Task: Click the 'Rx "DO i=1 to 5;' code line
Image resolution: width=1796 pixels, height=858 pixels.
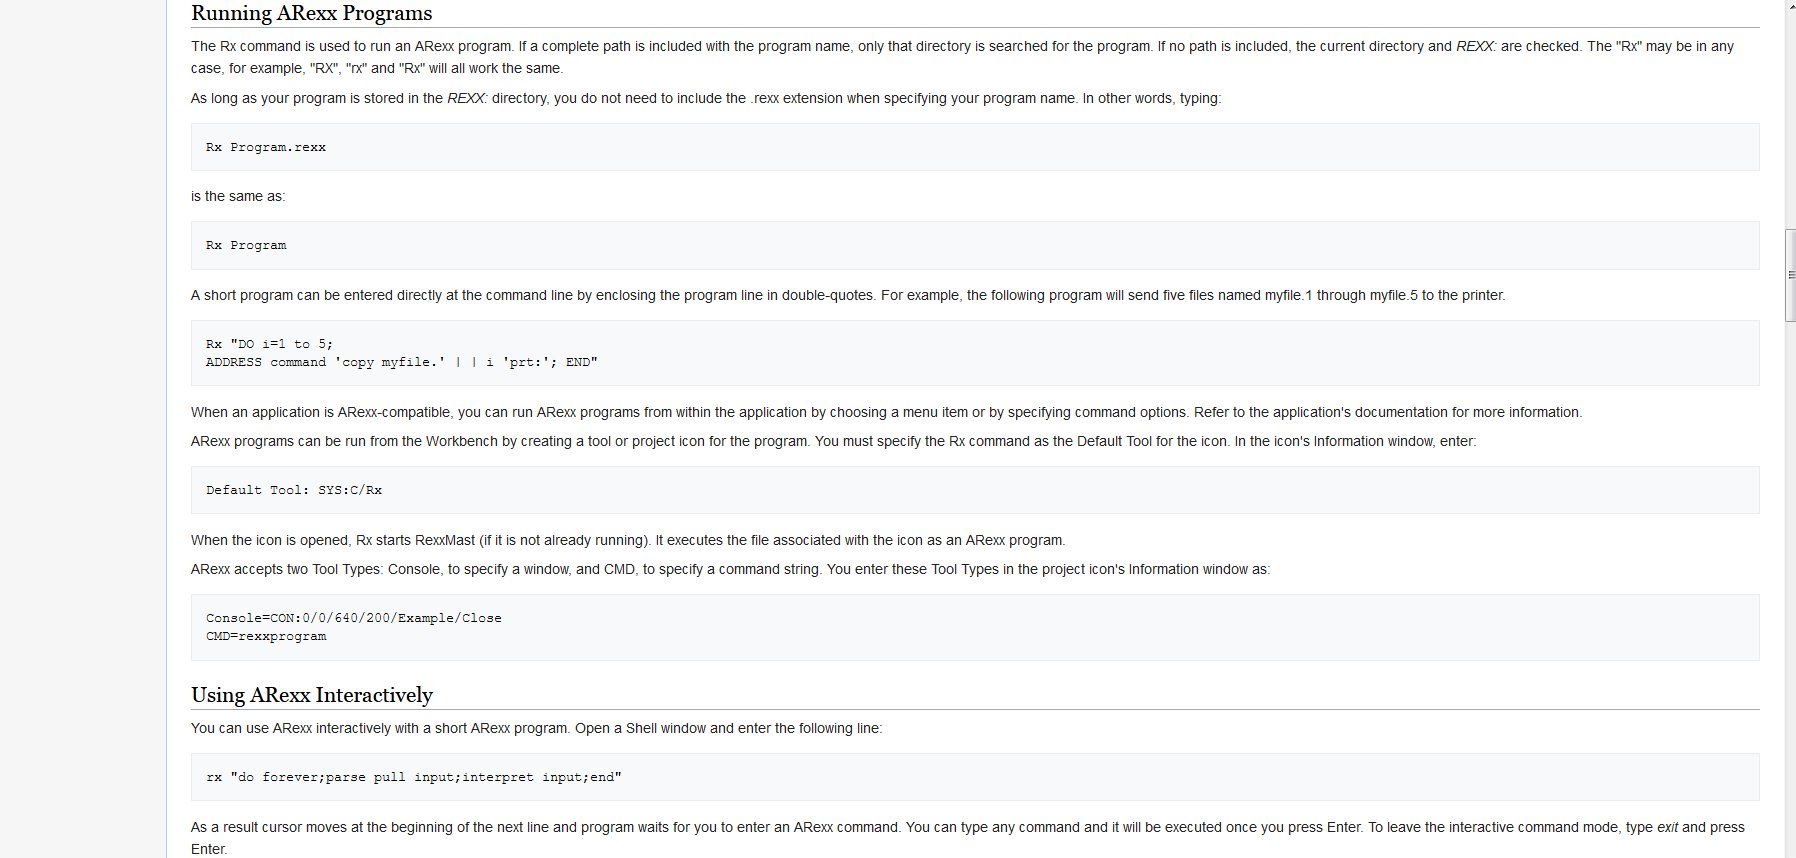Action: (x=270, y=344)
